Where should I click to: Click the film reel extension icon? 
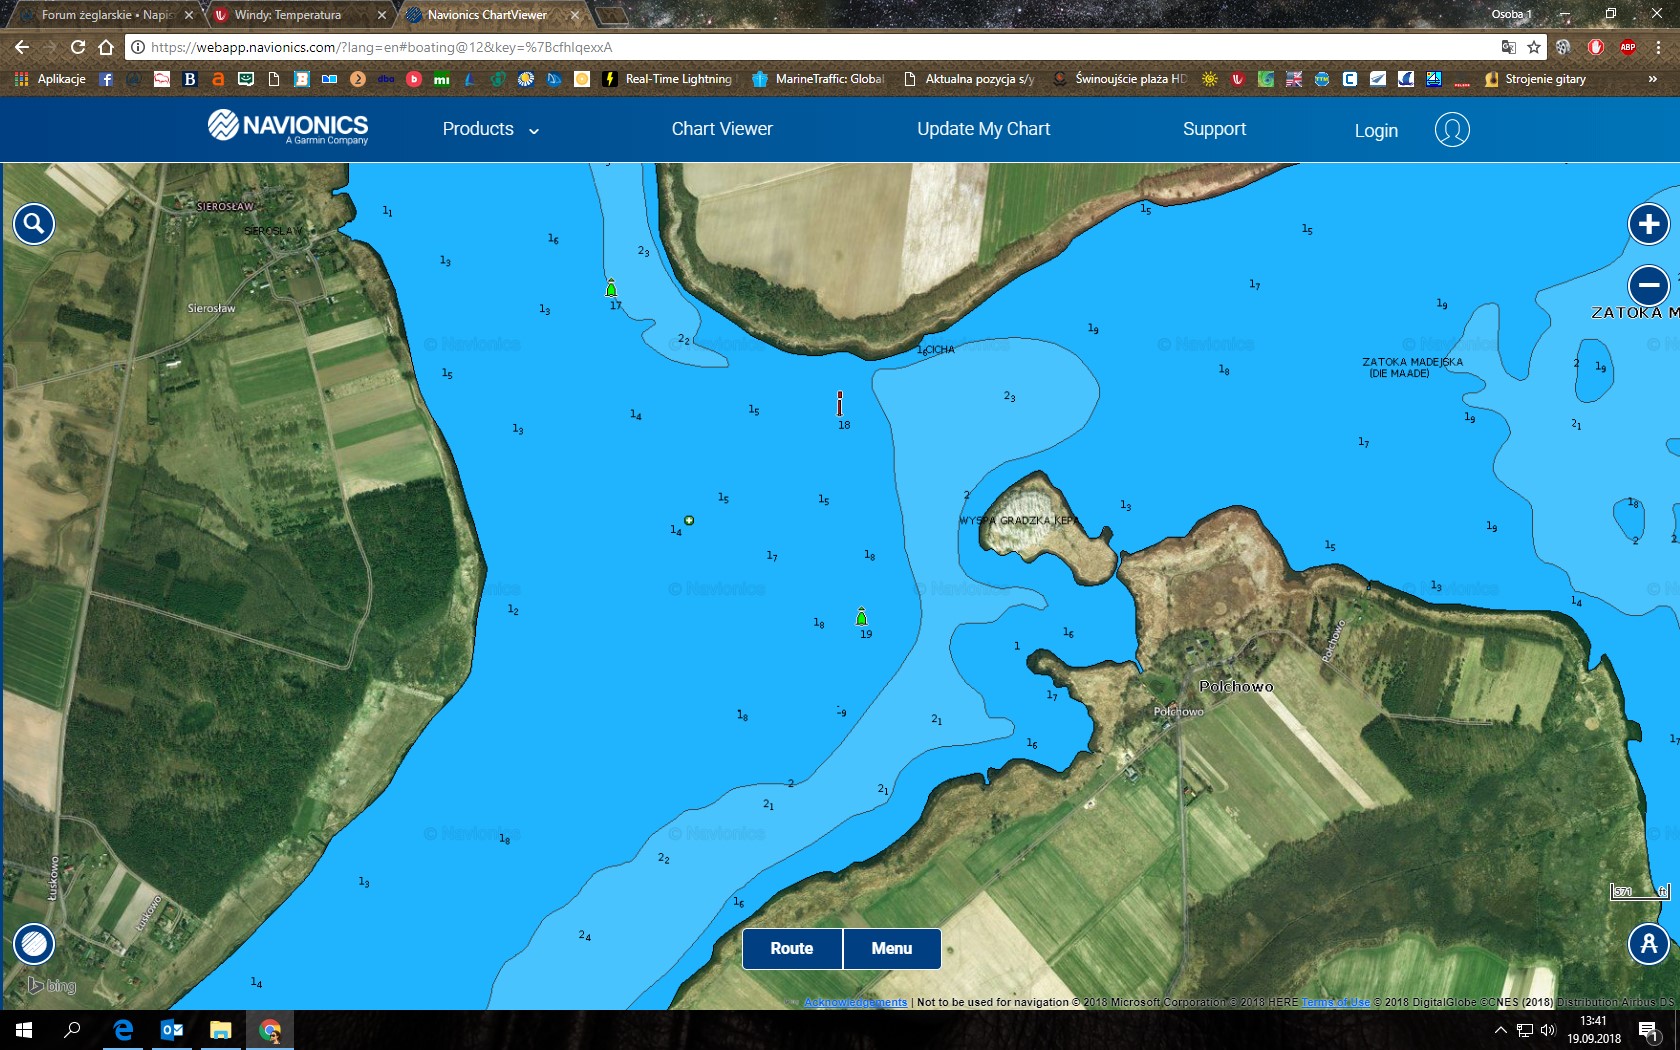tap(1563, 47)
